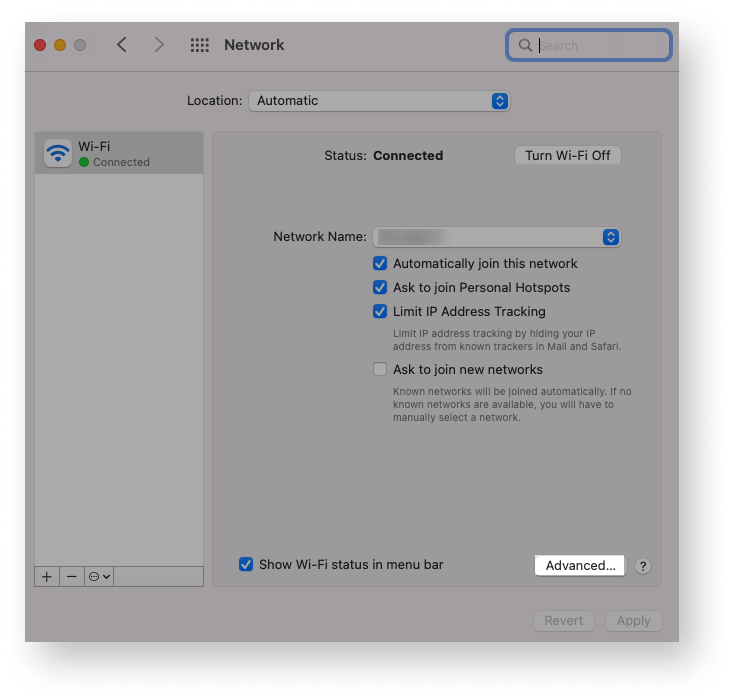Open help with the question mark button
Screen dimensions: 734x700
(x=643, y=566)
